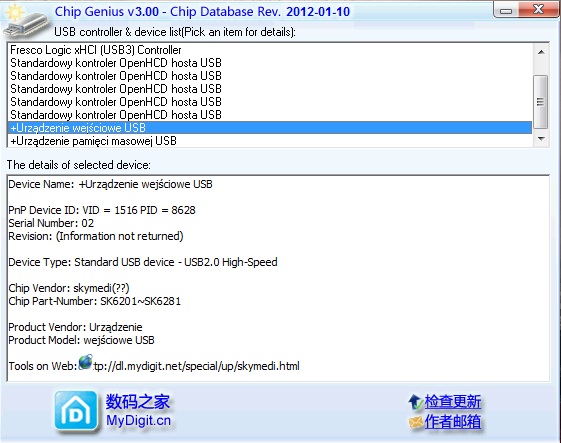Click the device list scroll down arrow
This screenshot has width=561, height=443.
[x=541, y=139]
